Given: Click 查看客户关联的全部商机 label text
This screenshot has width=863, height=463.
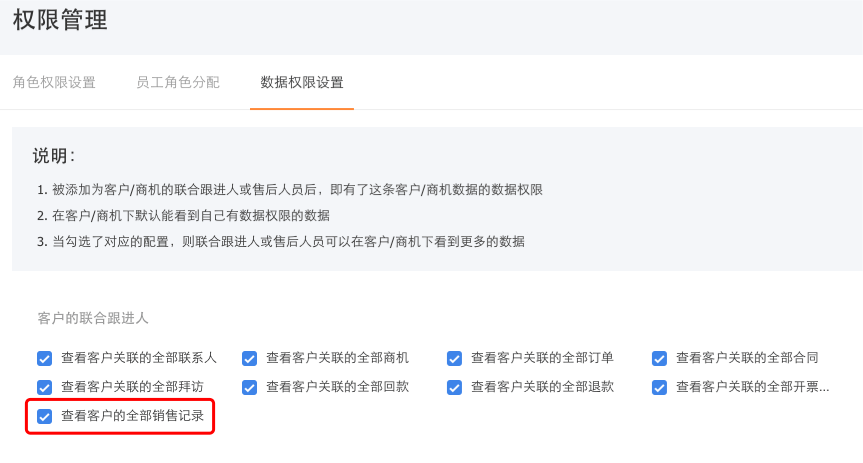Looking at the screenshot, I should point(337,358).
